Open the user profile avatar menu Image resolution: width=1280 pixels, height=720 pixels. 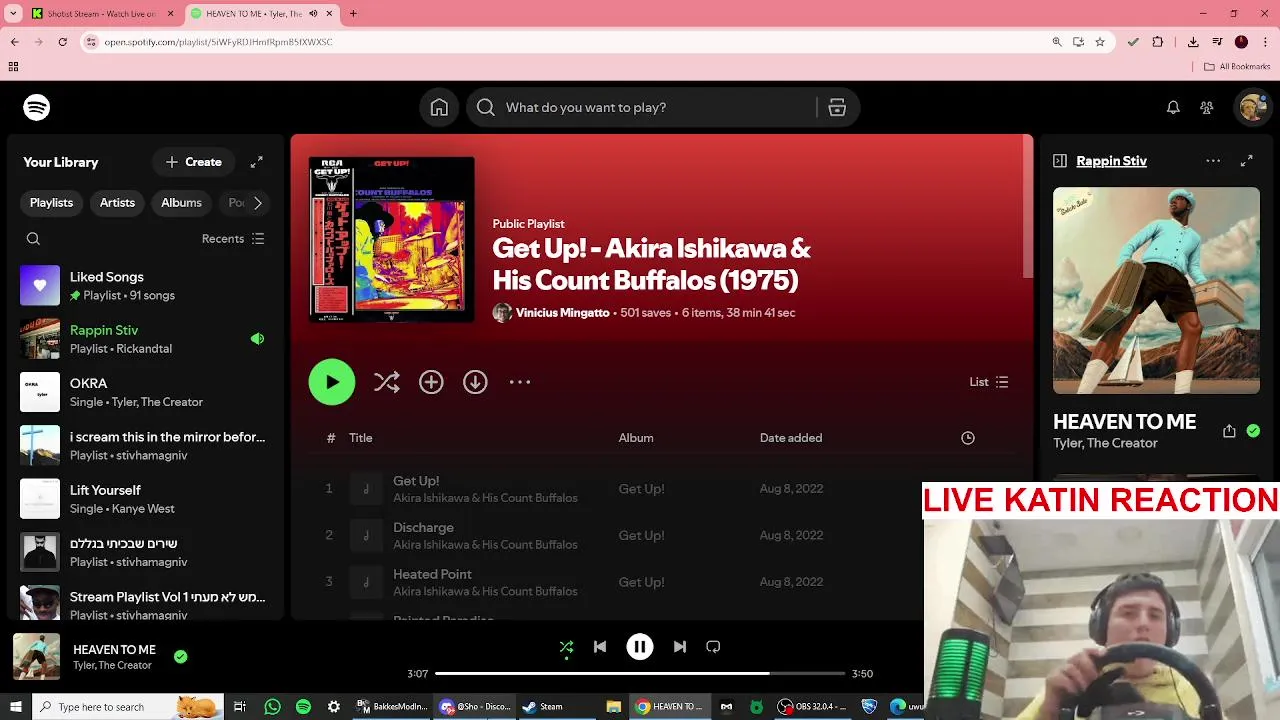coord(1252,107)
